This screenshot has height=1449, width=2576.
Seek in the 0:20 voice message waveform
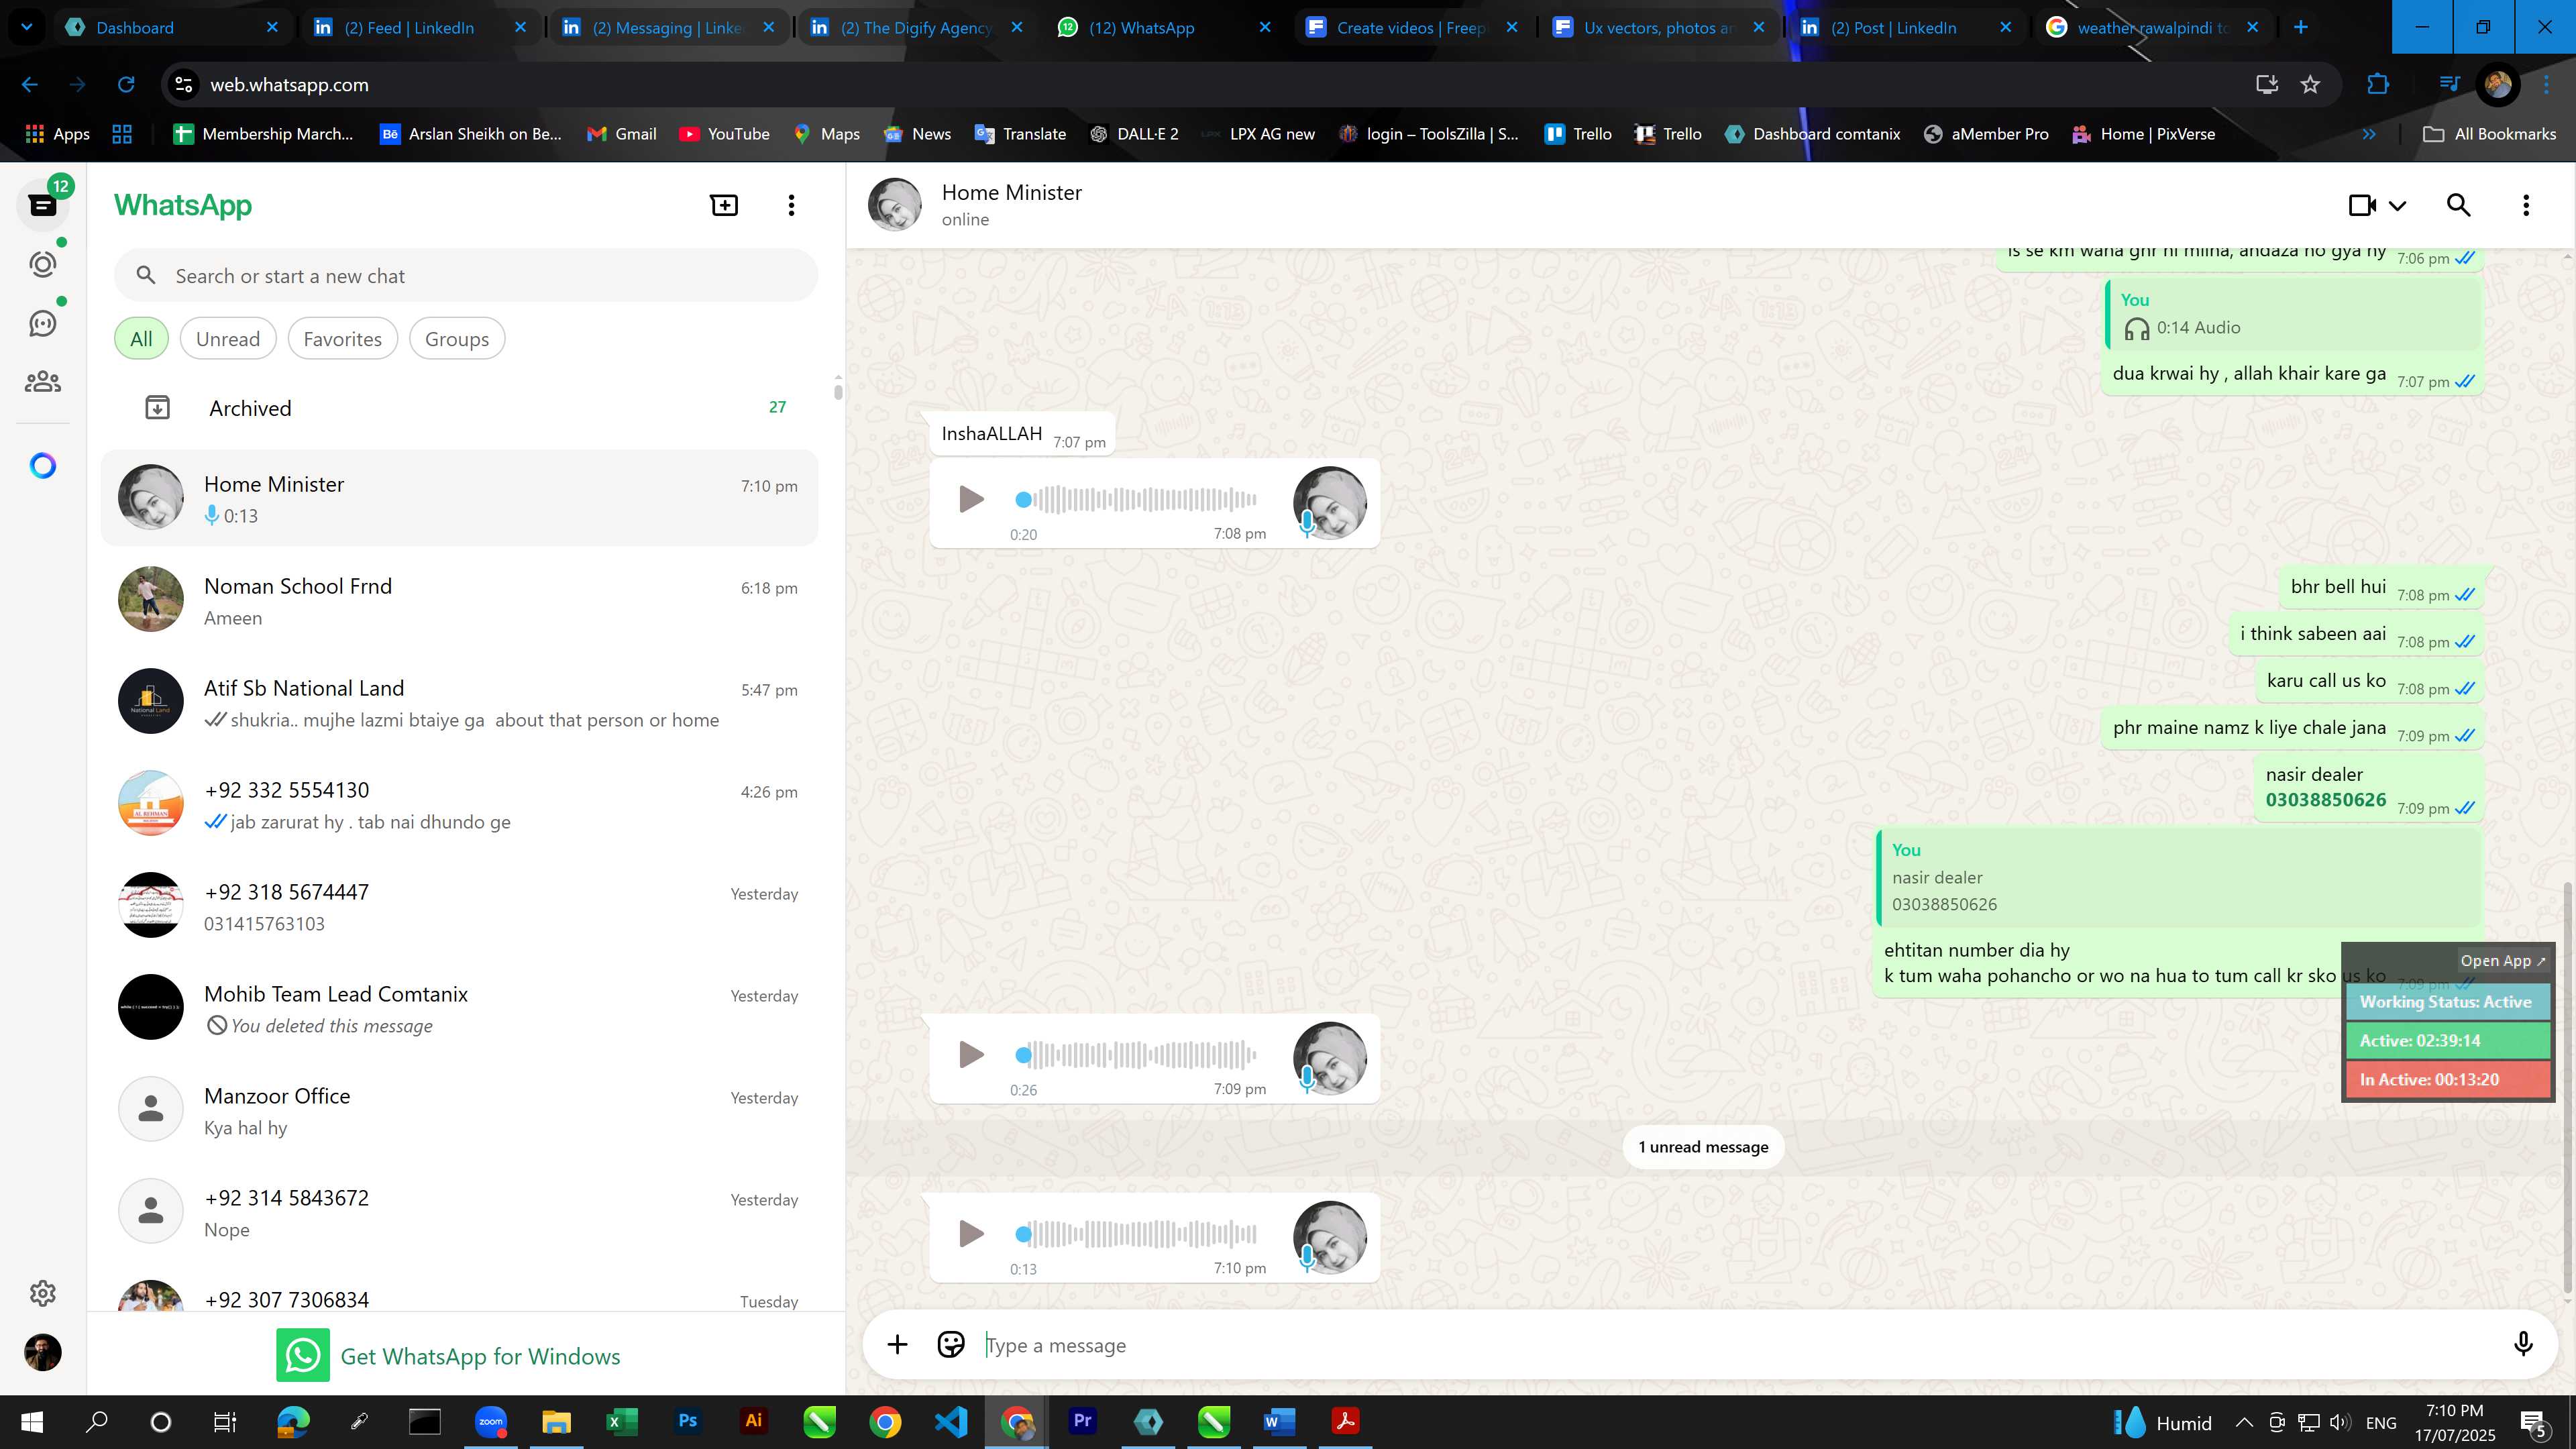[1136, 499]
